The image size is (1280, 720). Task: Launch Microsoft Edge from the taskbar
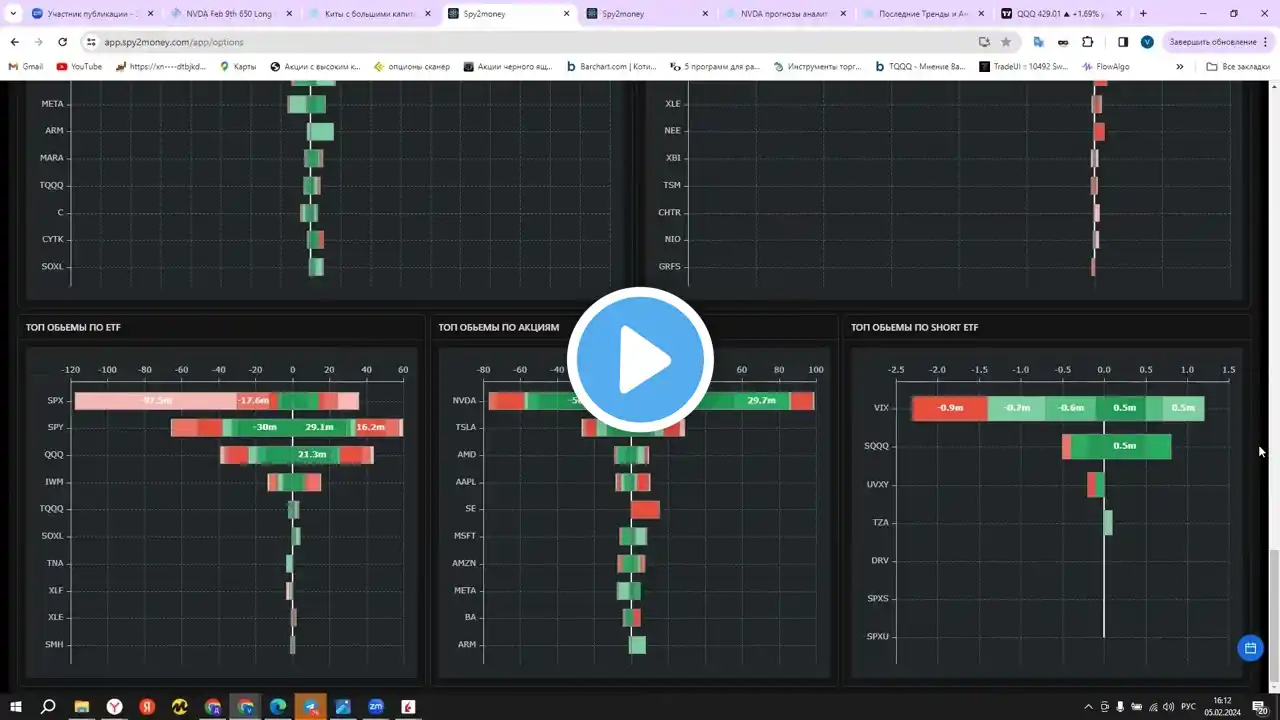[278, 707]
